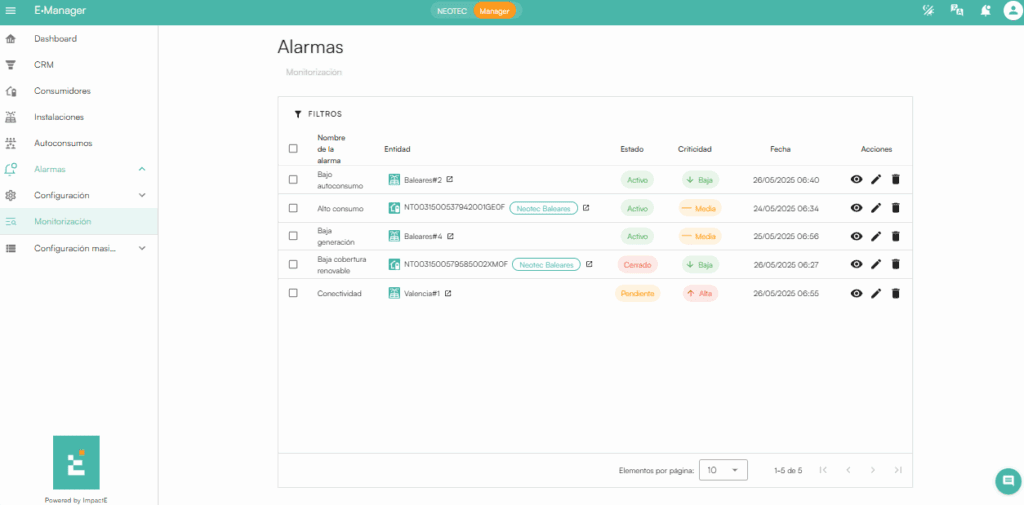Delete the Baja generación alarm
The height and width of the screenshot is (505, 1024).
point(896,236)
